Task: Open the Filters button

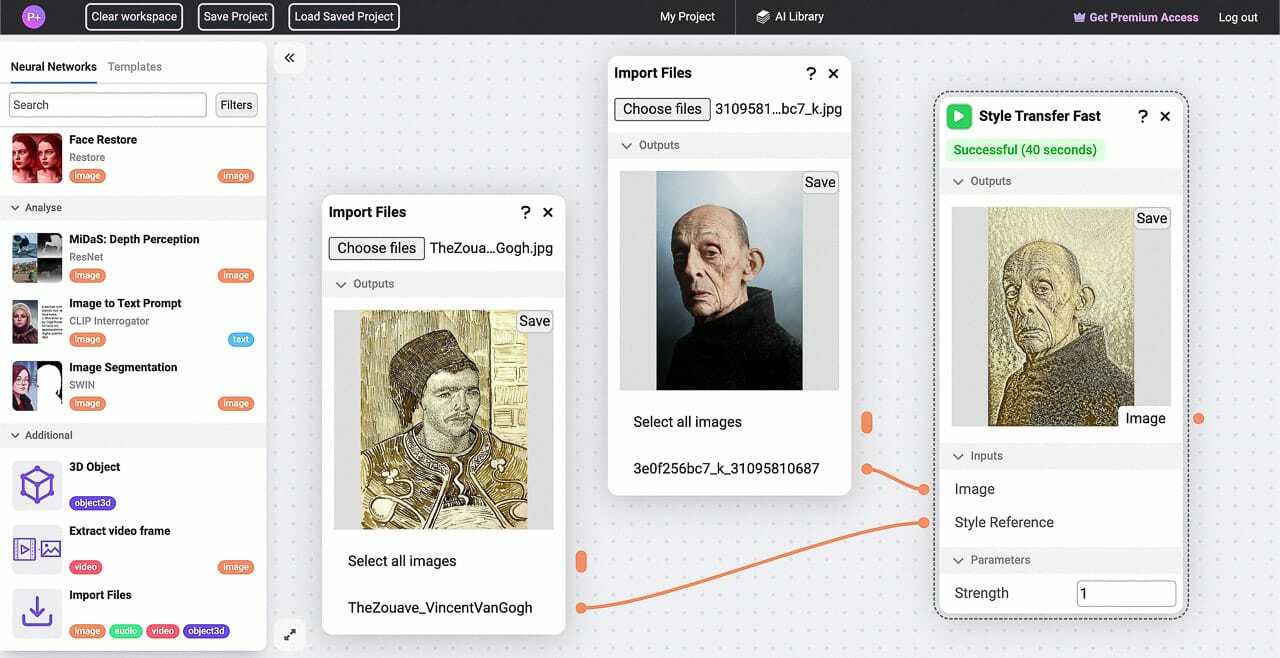Action: [236, 105]
